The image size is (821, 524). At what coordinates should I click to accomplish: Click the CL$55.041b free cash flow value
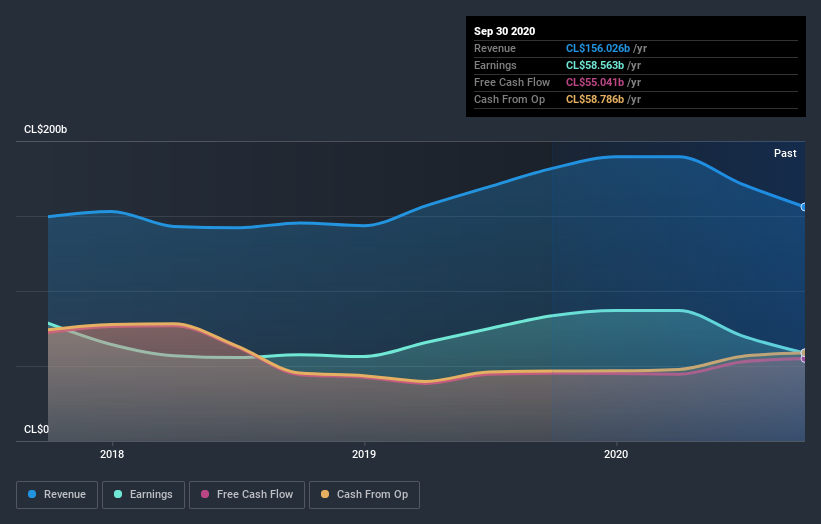(x=595, y=83)
